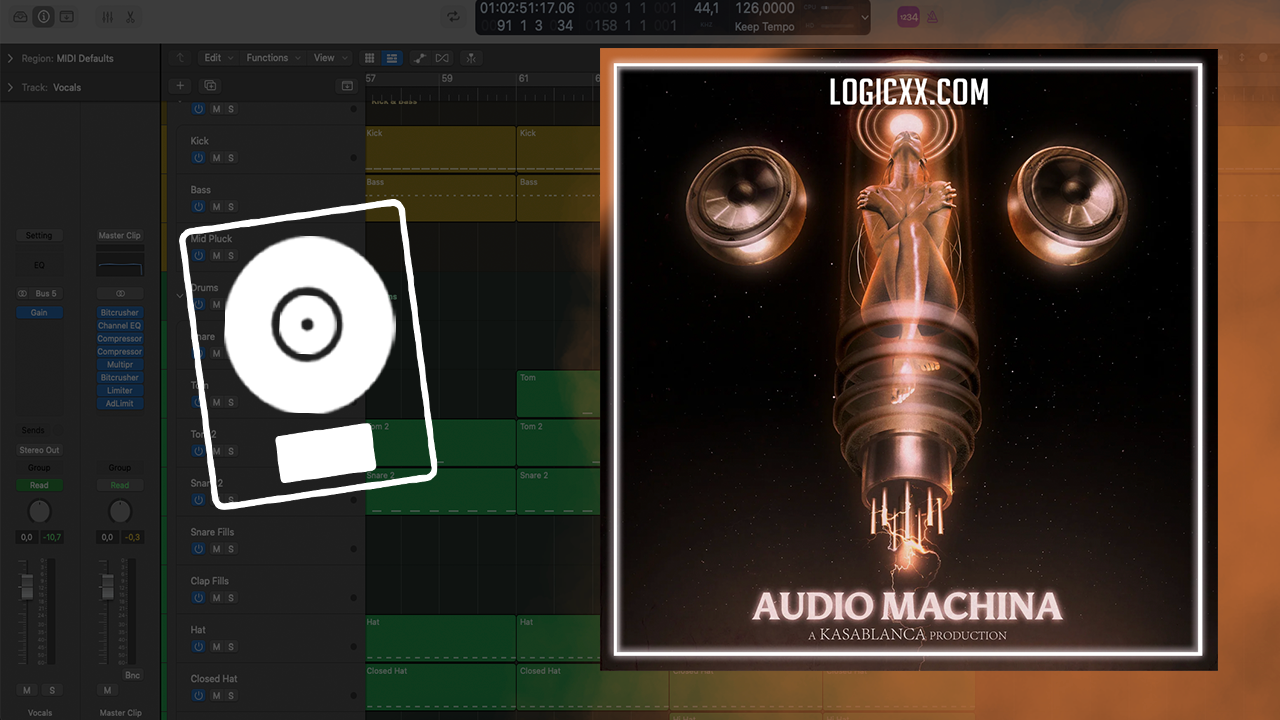Click bar 59 in the ruler
The height and width of the screenshot is (720, 1280).
[x=447, y=78]
